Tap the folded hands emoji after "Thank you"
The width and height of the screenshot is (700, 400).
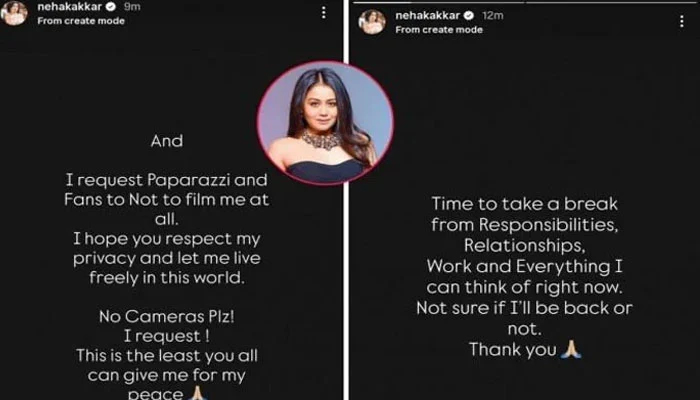click(571, 349)
